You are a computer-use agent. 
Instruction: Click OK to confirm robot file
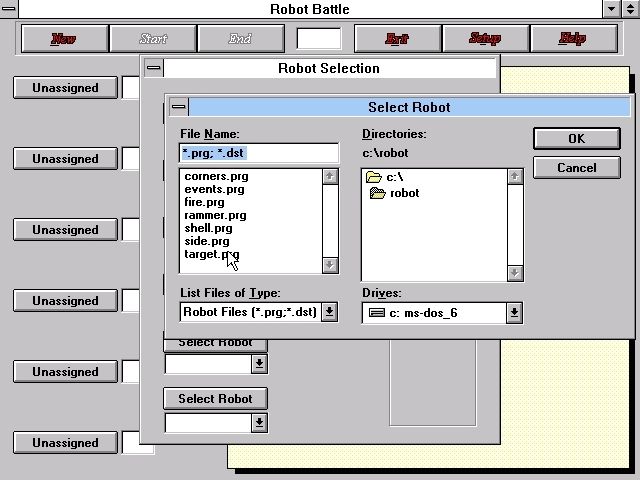point(576,138)
